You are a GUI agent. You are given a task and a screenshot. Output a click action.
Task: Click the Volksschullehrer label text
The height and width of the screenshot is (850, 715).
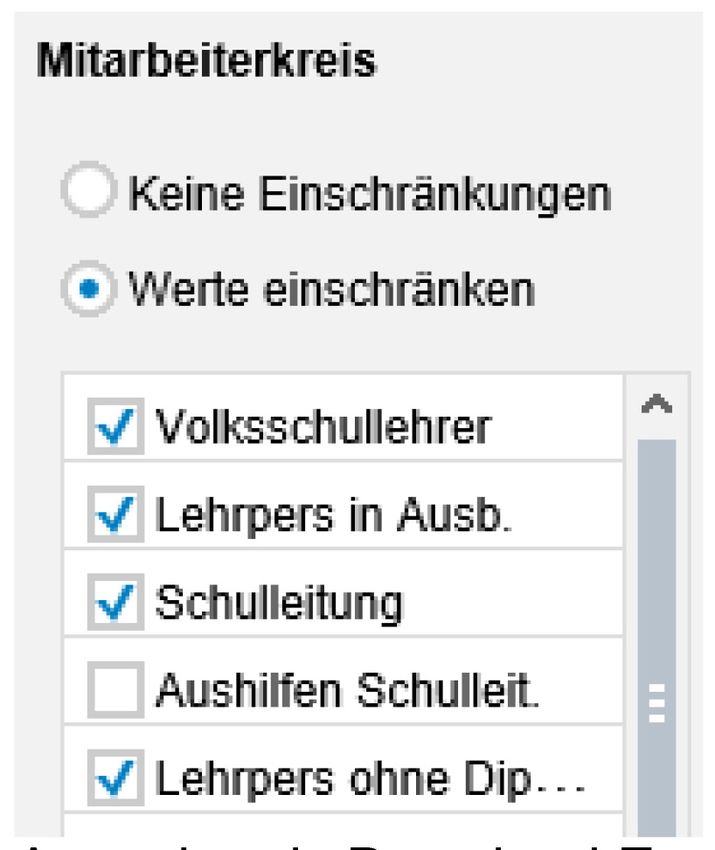click(x=322, y=427)
